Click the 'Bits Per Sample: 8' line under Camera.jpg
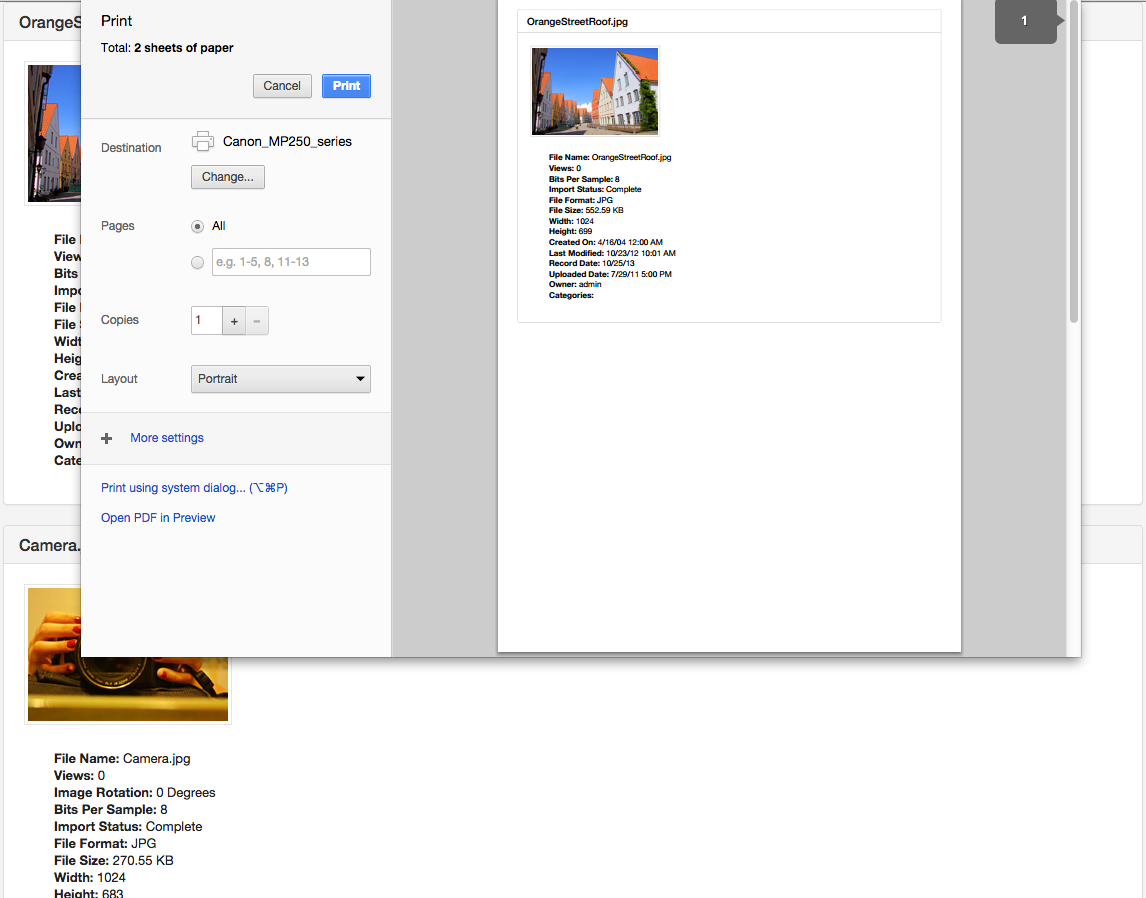 [110, 810]
